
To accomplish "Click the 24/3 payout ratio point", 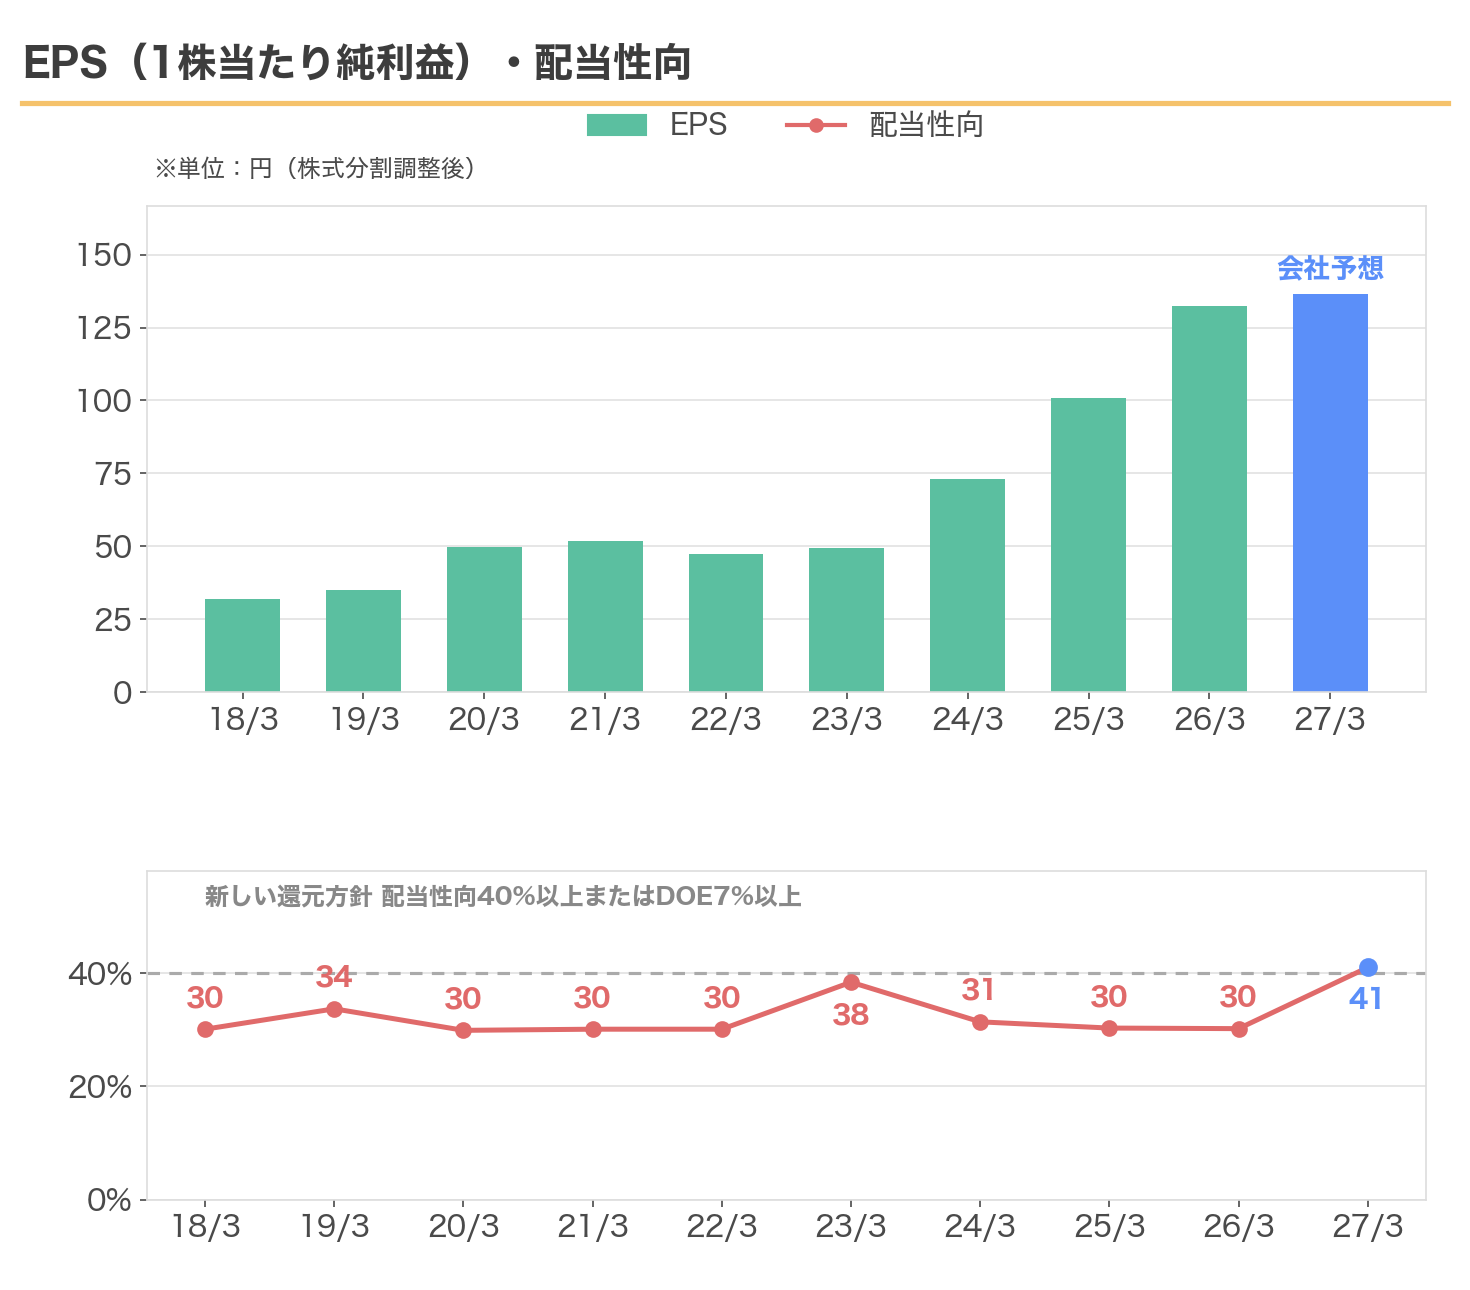I will pos(980,1022).
